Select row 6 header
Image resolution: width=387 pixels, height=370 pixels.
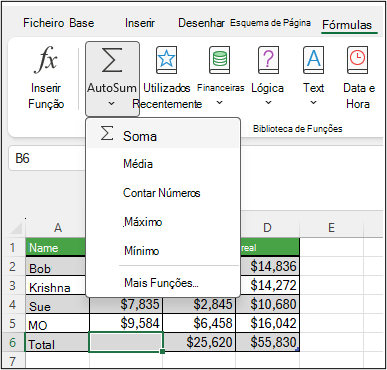(12, 342)
